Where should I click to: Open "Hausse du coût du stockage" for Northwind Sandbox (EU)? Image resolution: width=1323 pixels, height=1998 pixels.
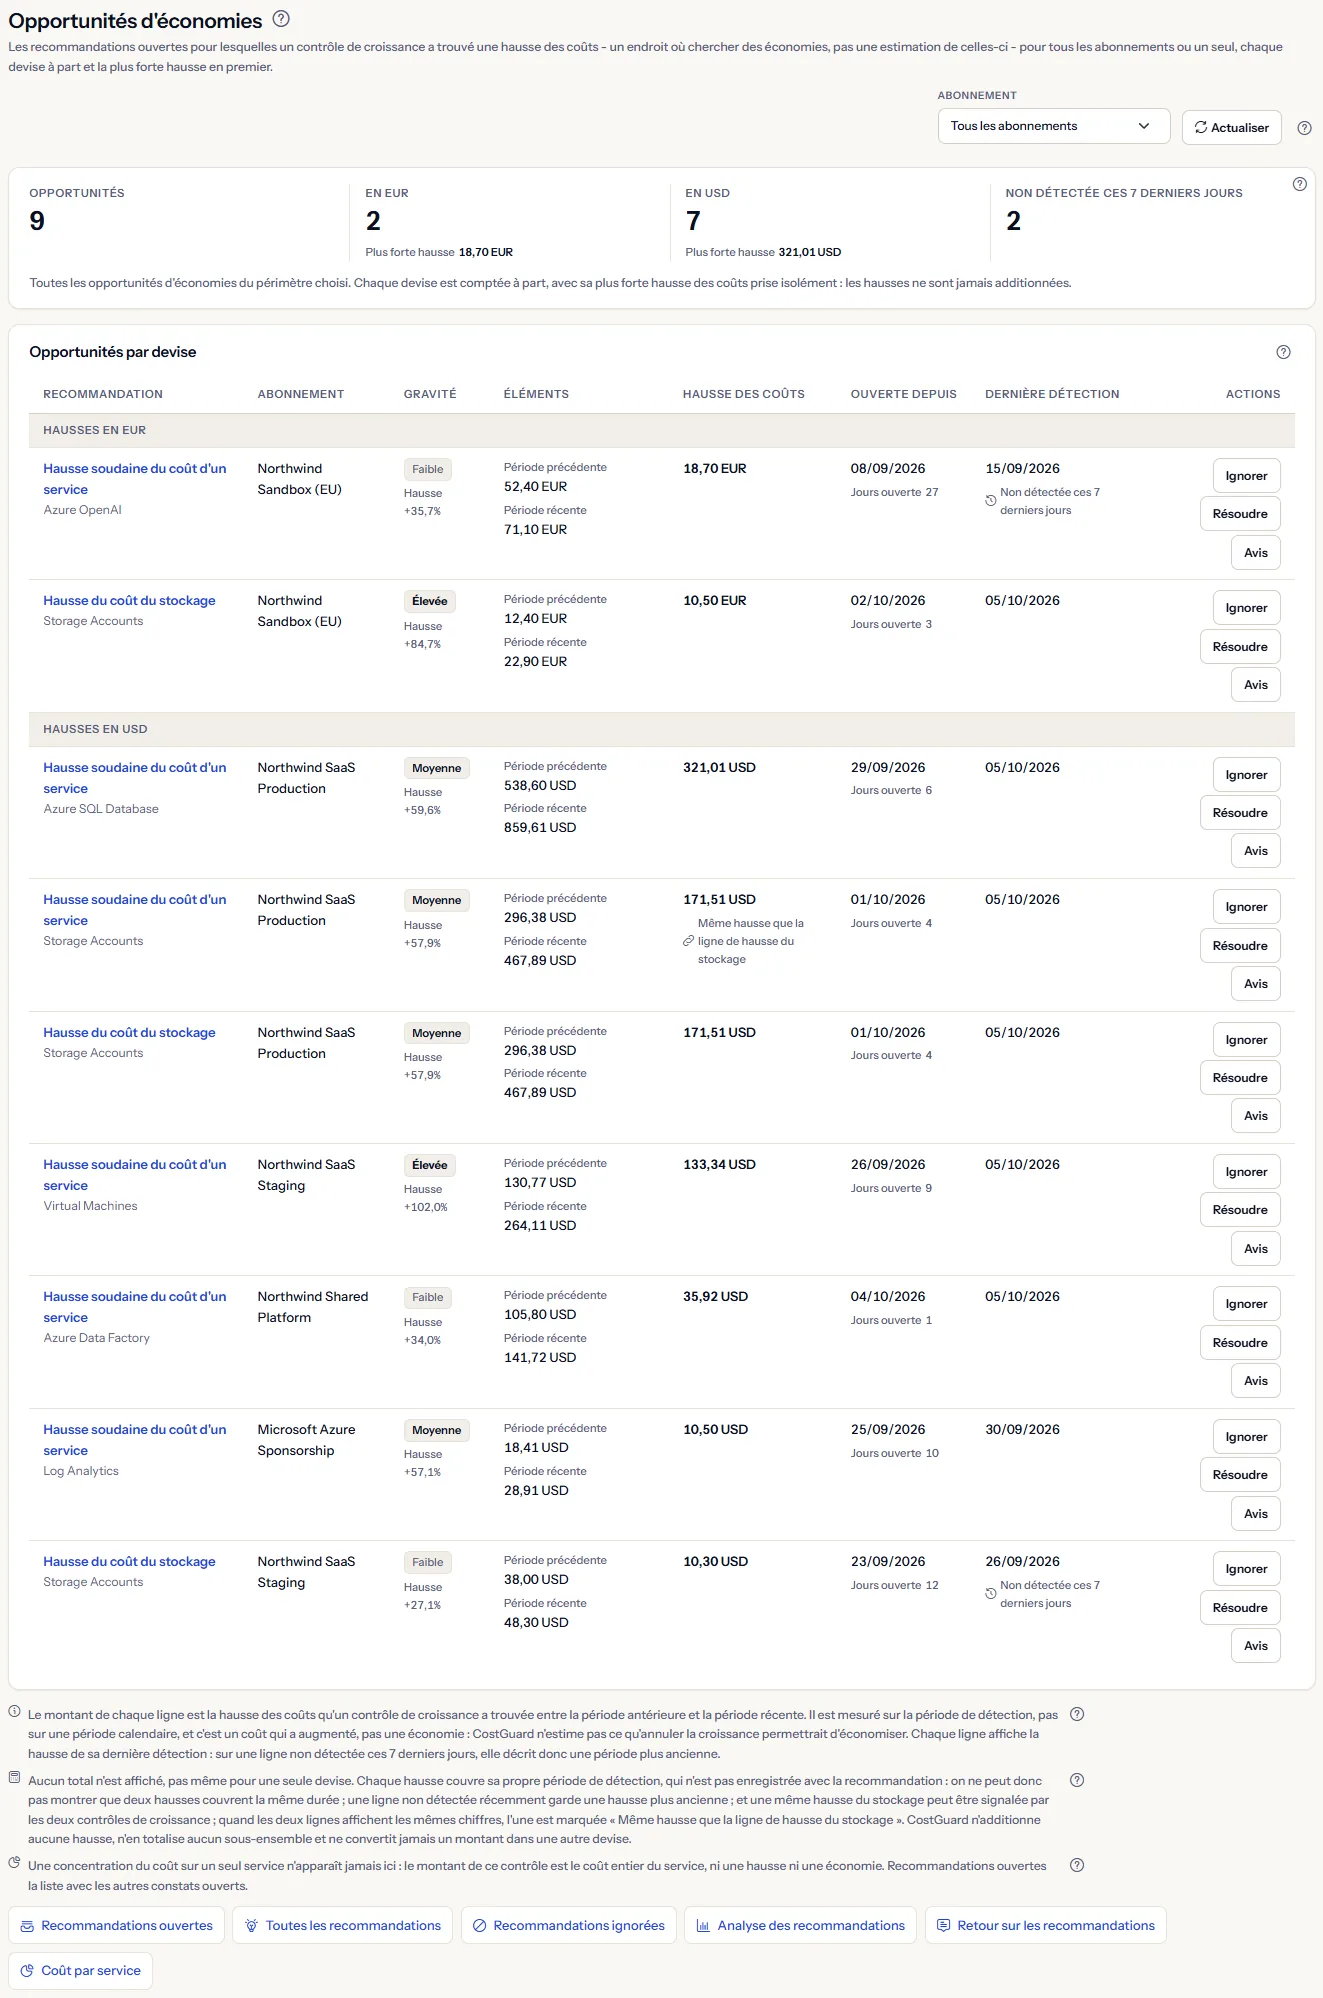click(129, 601)
